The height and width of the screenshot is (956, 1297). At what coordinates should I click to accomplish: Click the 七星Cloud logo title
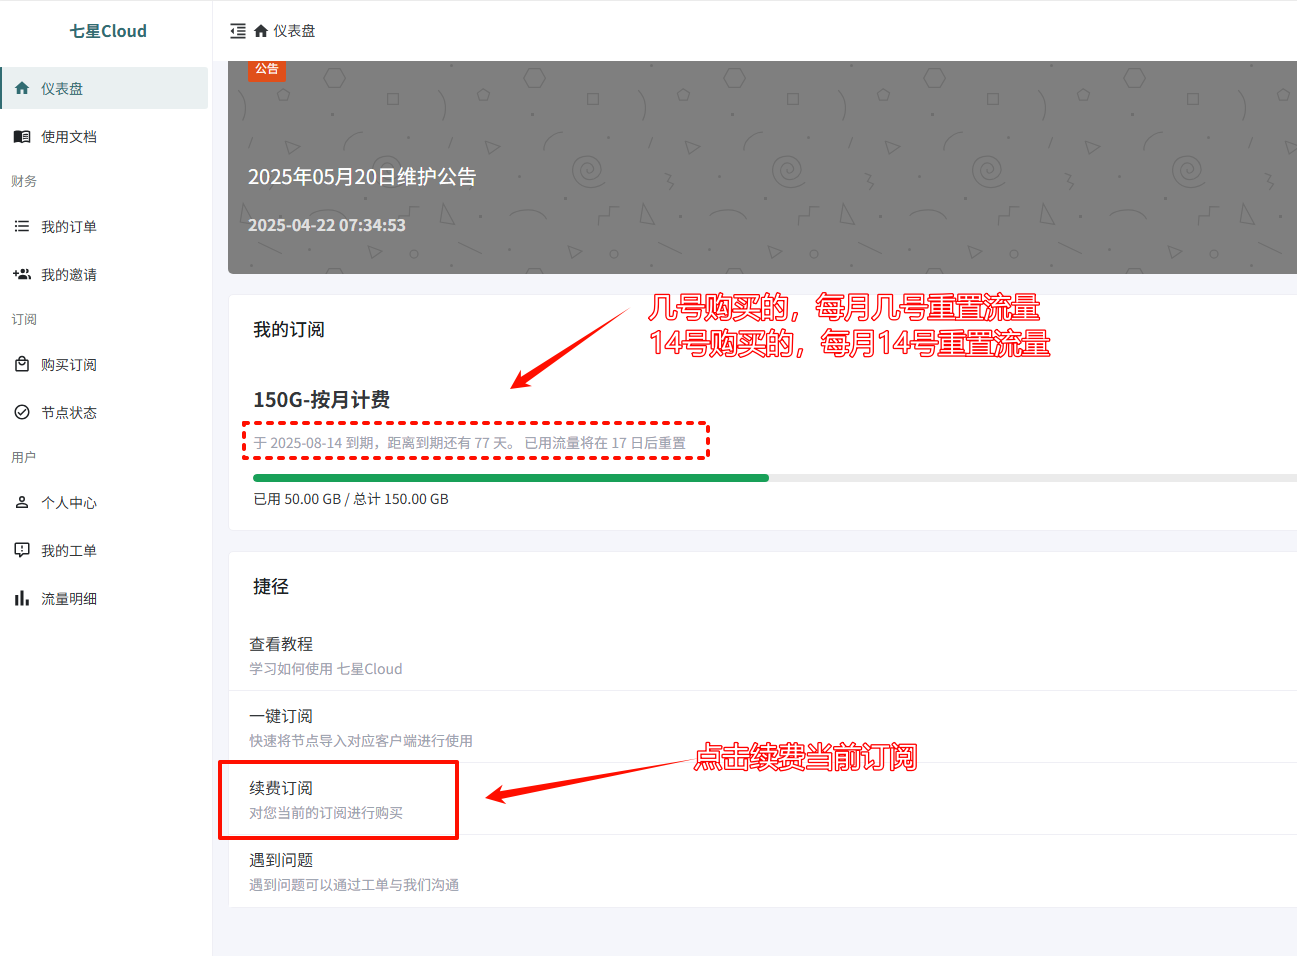108,31
